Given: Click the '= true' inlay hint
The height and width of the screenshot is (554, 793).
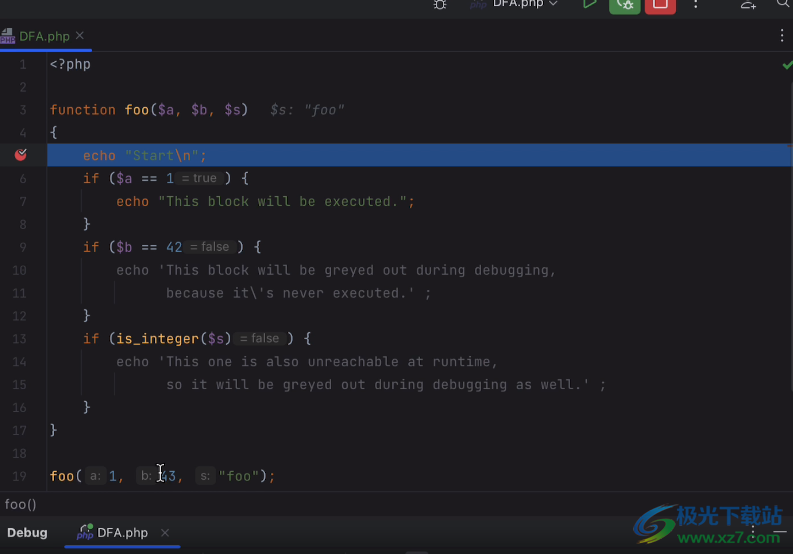Looking at the screenshot, I should coord(199,178).
